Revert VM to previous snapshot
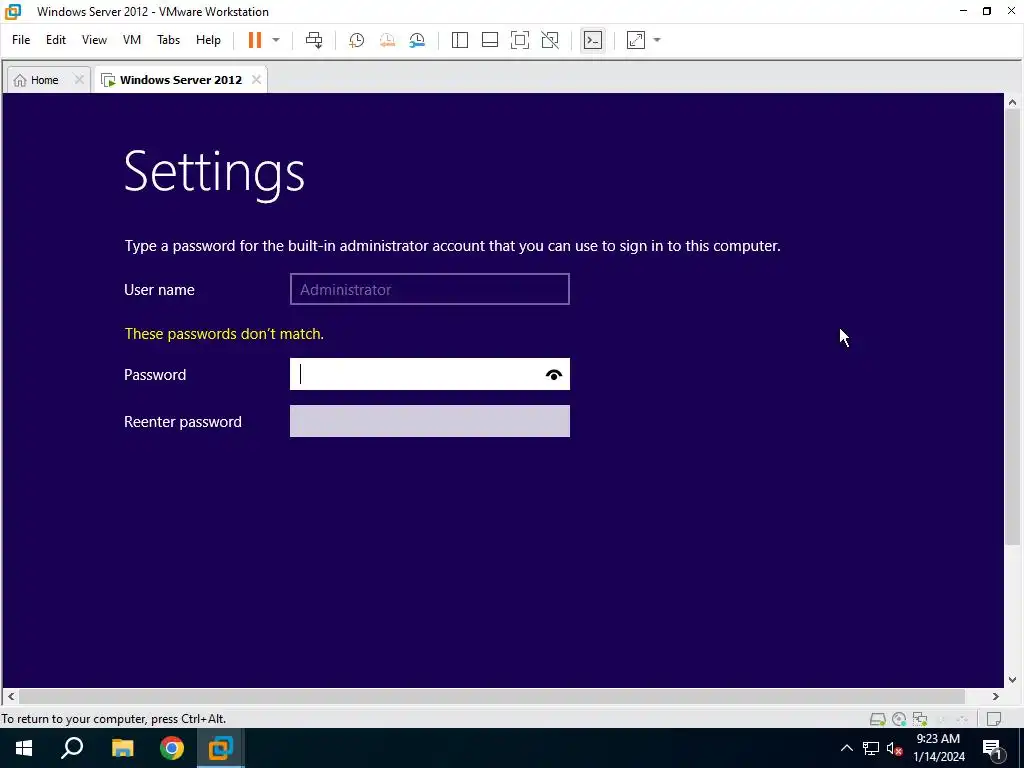 pos(387,40)
